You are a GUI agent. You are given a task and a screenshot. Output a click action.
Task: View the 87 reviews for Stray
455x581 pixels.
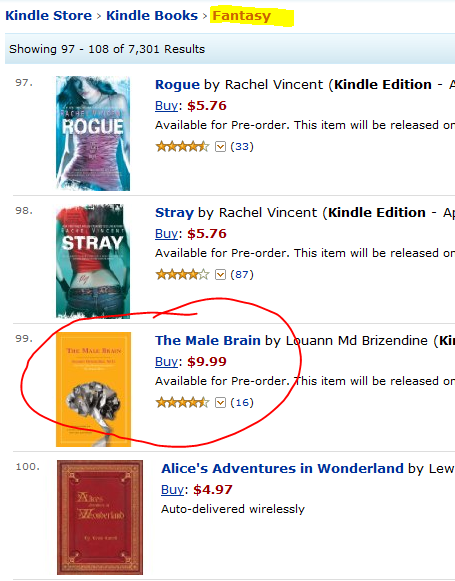point(242,275)
